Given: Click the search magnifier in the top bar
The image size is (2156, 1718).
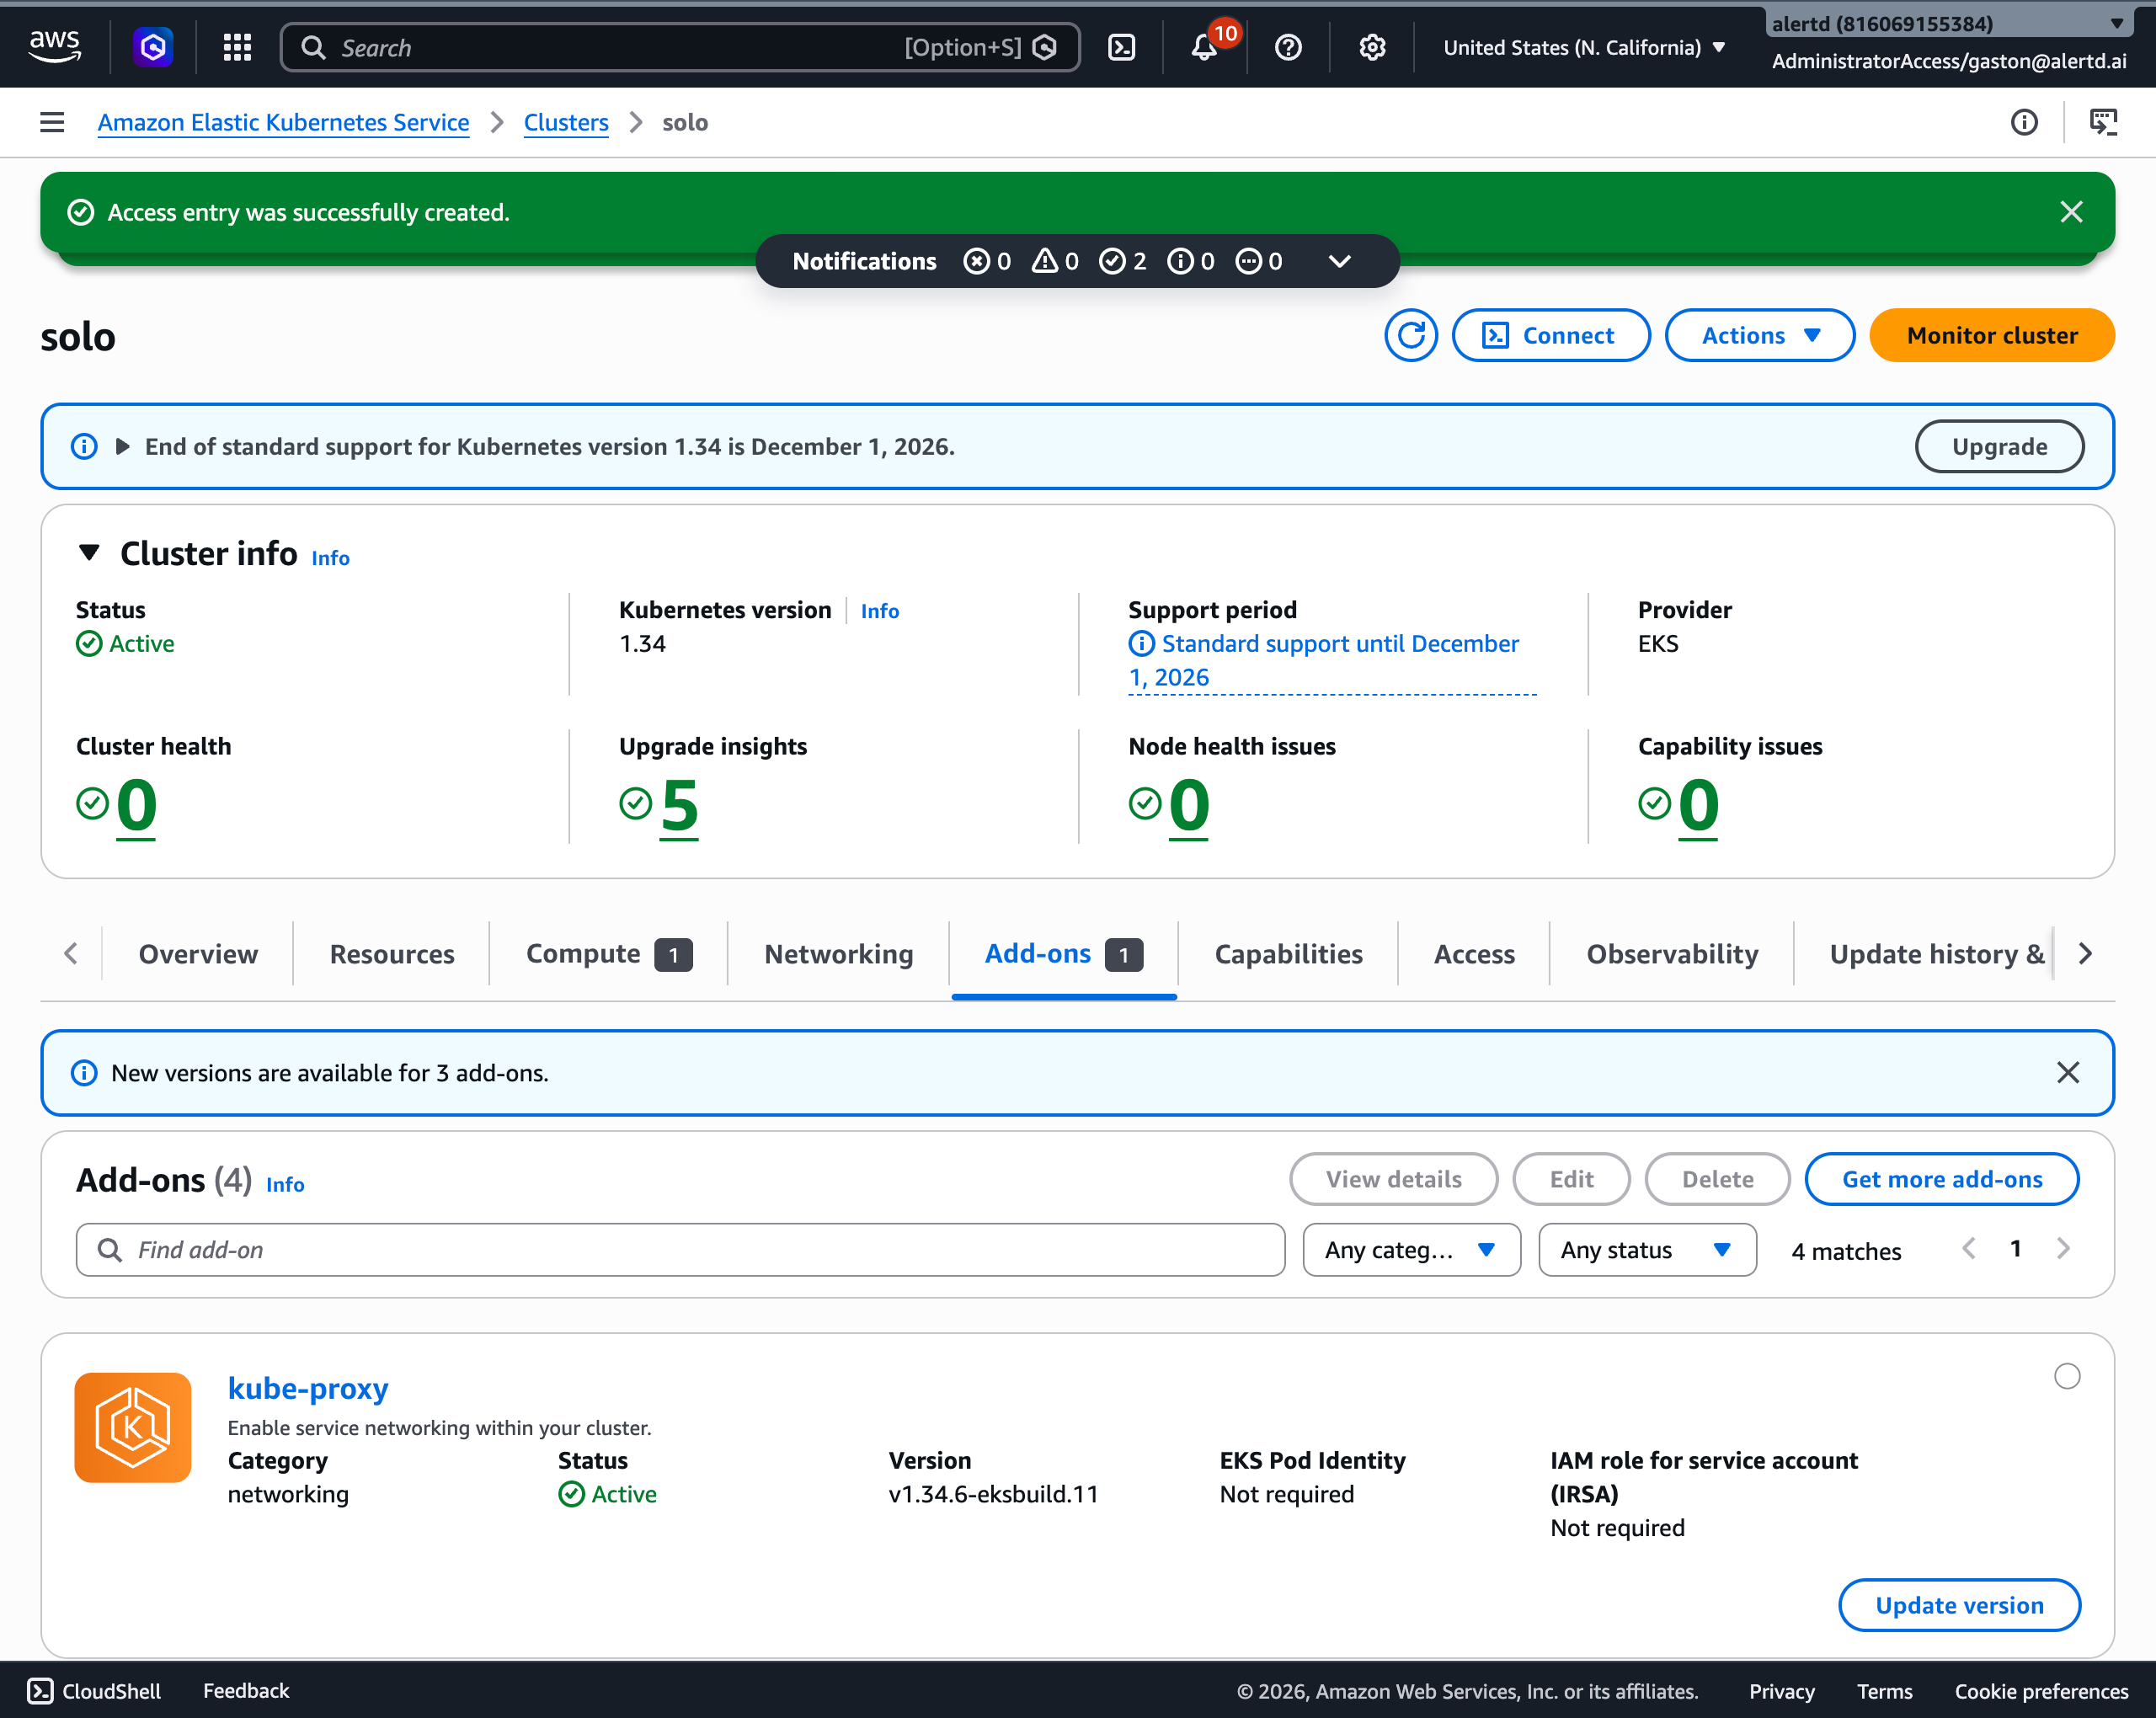Looking at the screenshot, I should [313, 47].
